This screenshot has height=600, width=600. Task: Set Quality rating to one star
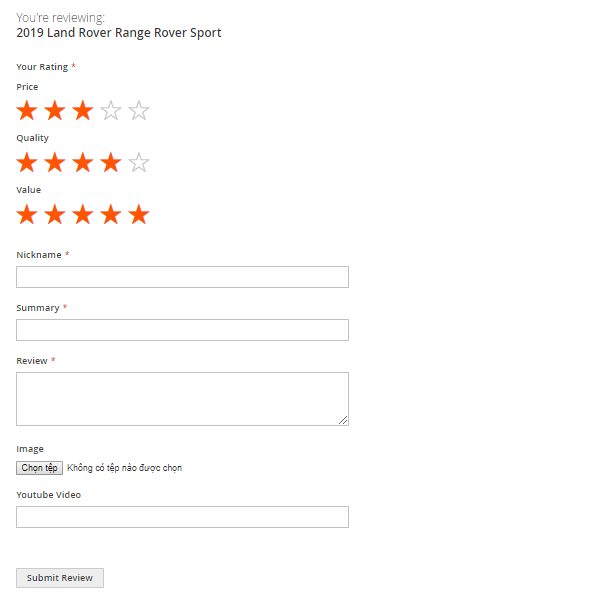(27, 162)
